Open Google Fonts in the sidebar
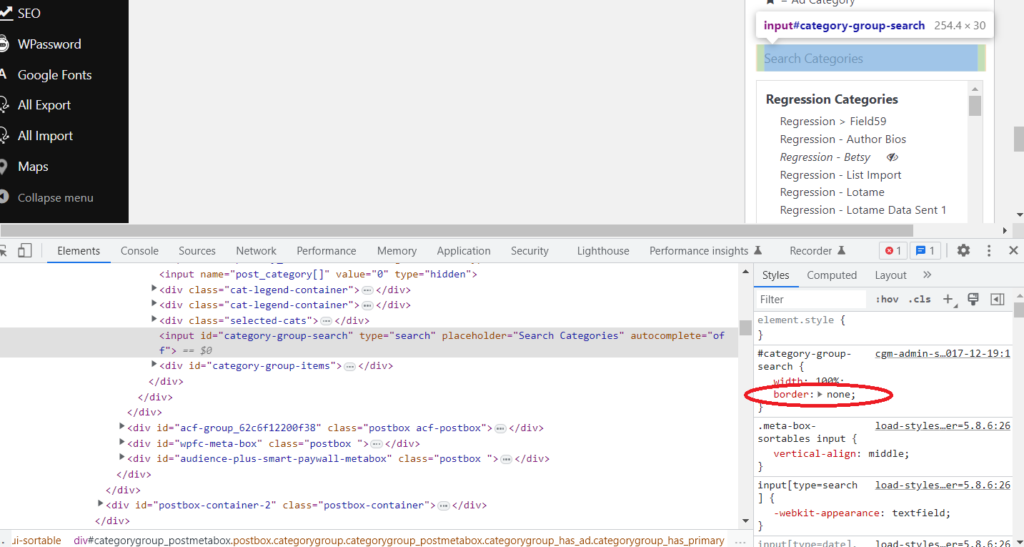Viewport: 1024px width, 547px height. pos(54,75)
